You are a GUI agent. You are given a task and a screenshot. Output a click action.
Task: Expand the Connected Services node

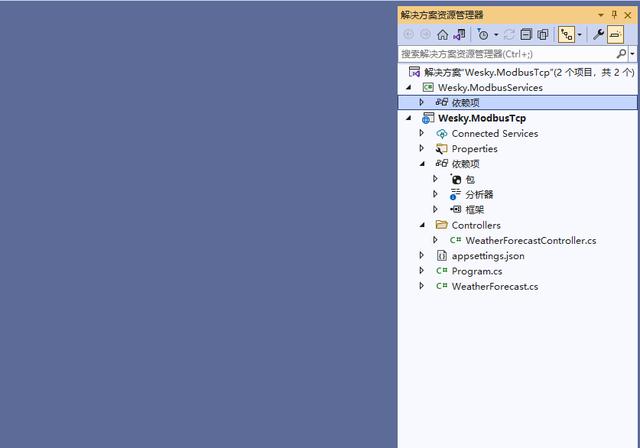(422, 133)
